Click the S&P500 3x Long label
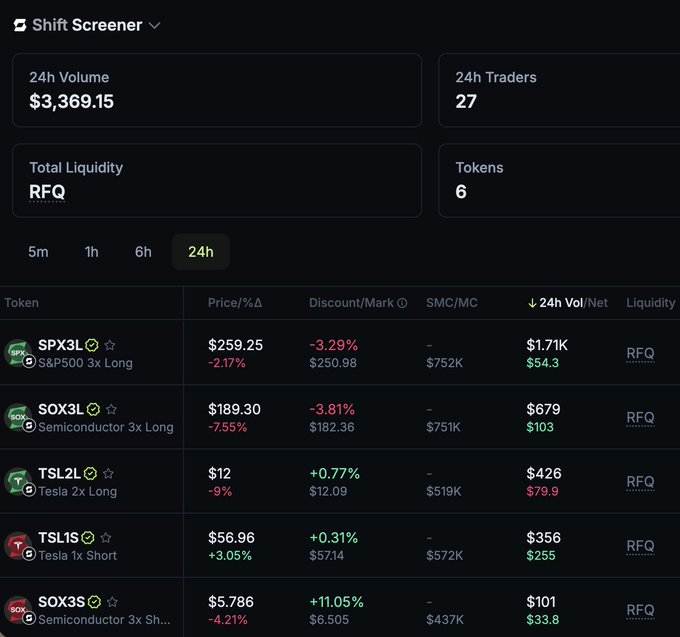The image size is (680, 637). pos(85,363)
